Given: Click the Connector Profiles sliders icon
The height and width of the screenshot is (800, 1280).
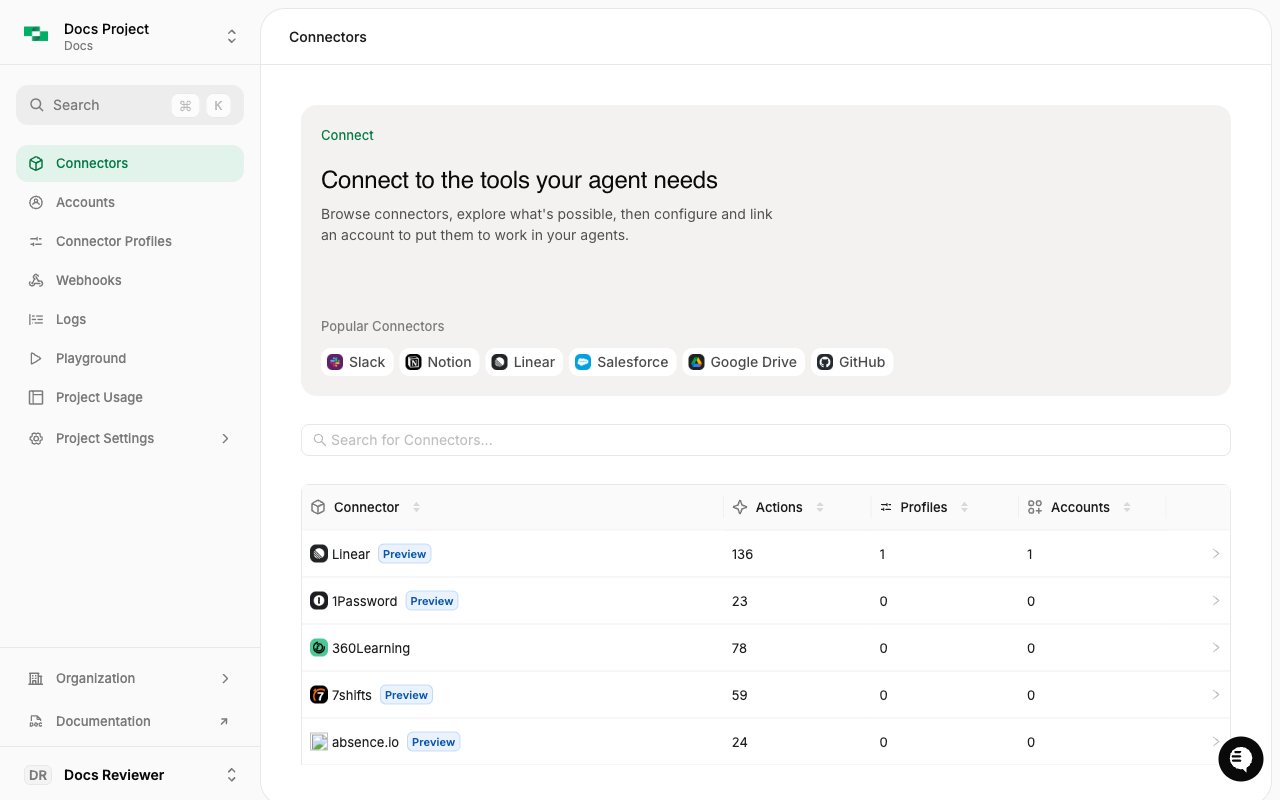Looking at the screenshot, I should click(36, 241).
